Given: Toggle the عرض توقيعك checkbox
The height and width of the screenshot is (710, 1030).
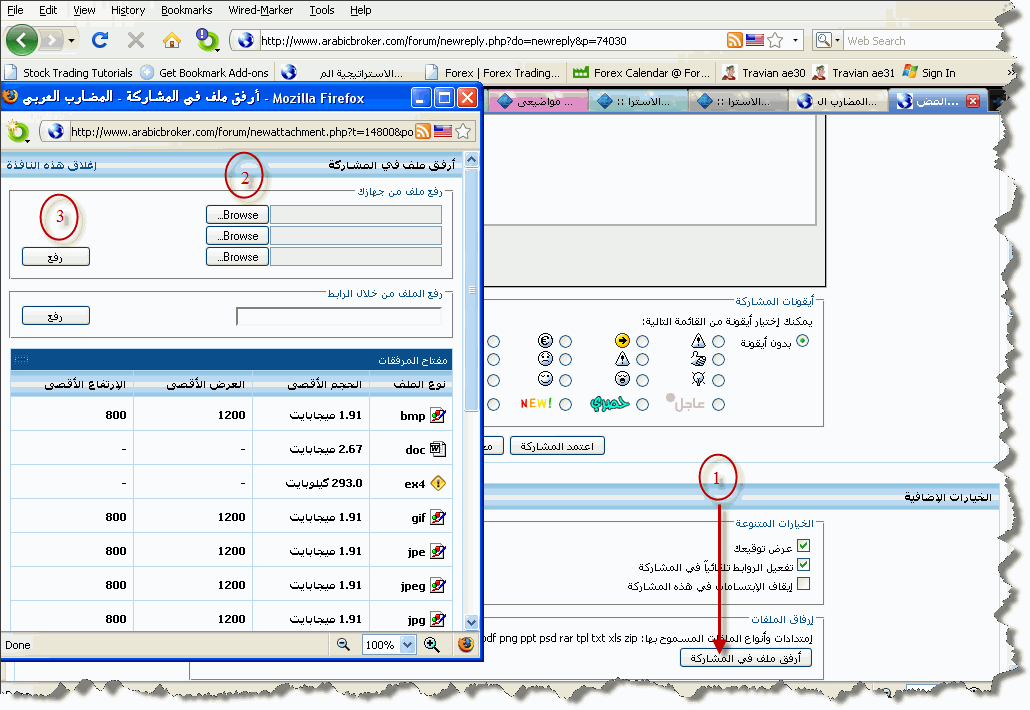Looking at the screenshot, I should 803,546.
